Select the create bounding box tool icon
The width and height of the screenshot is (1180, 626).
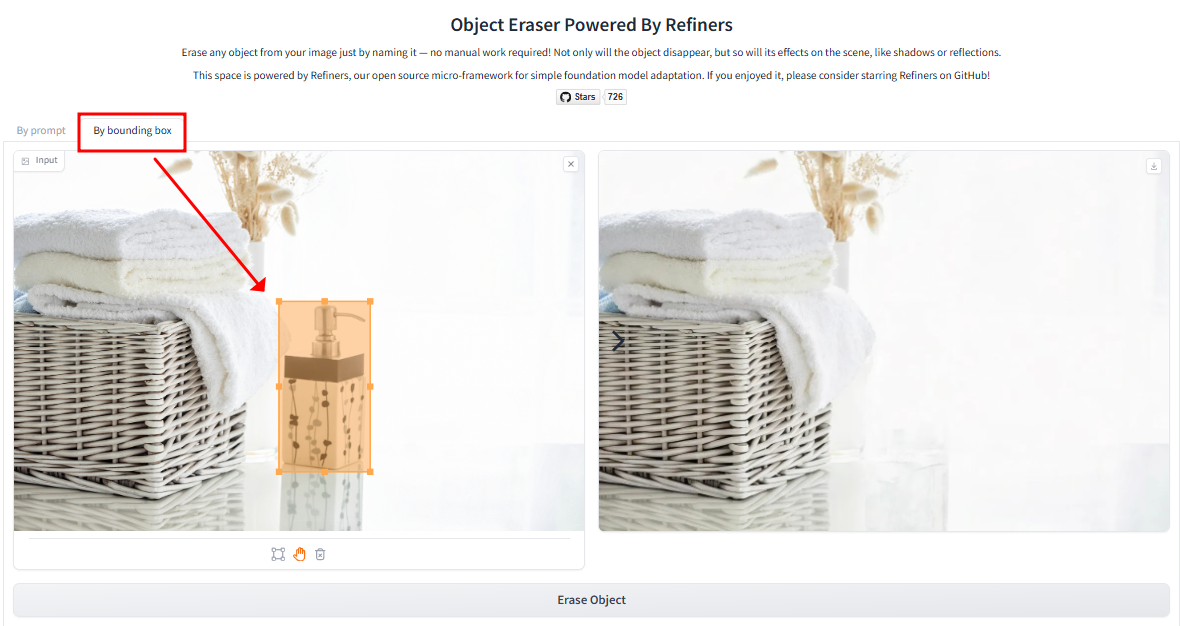tap(278, 555)
